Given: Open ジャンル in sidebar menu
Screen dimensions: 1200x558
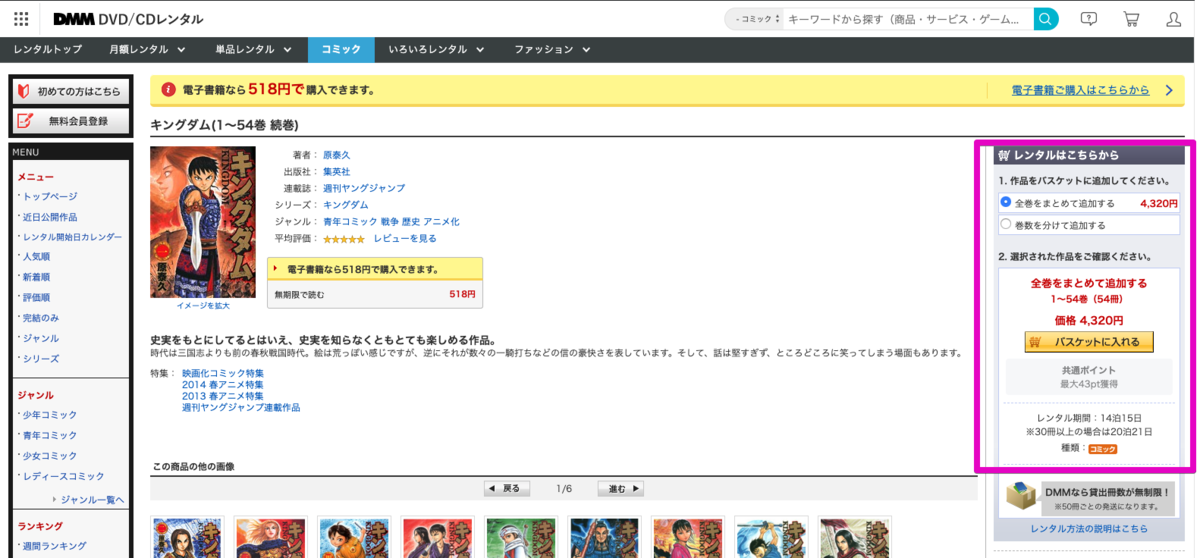Looking at the screenshot, I should (41, 338).
